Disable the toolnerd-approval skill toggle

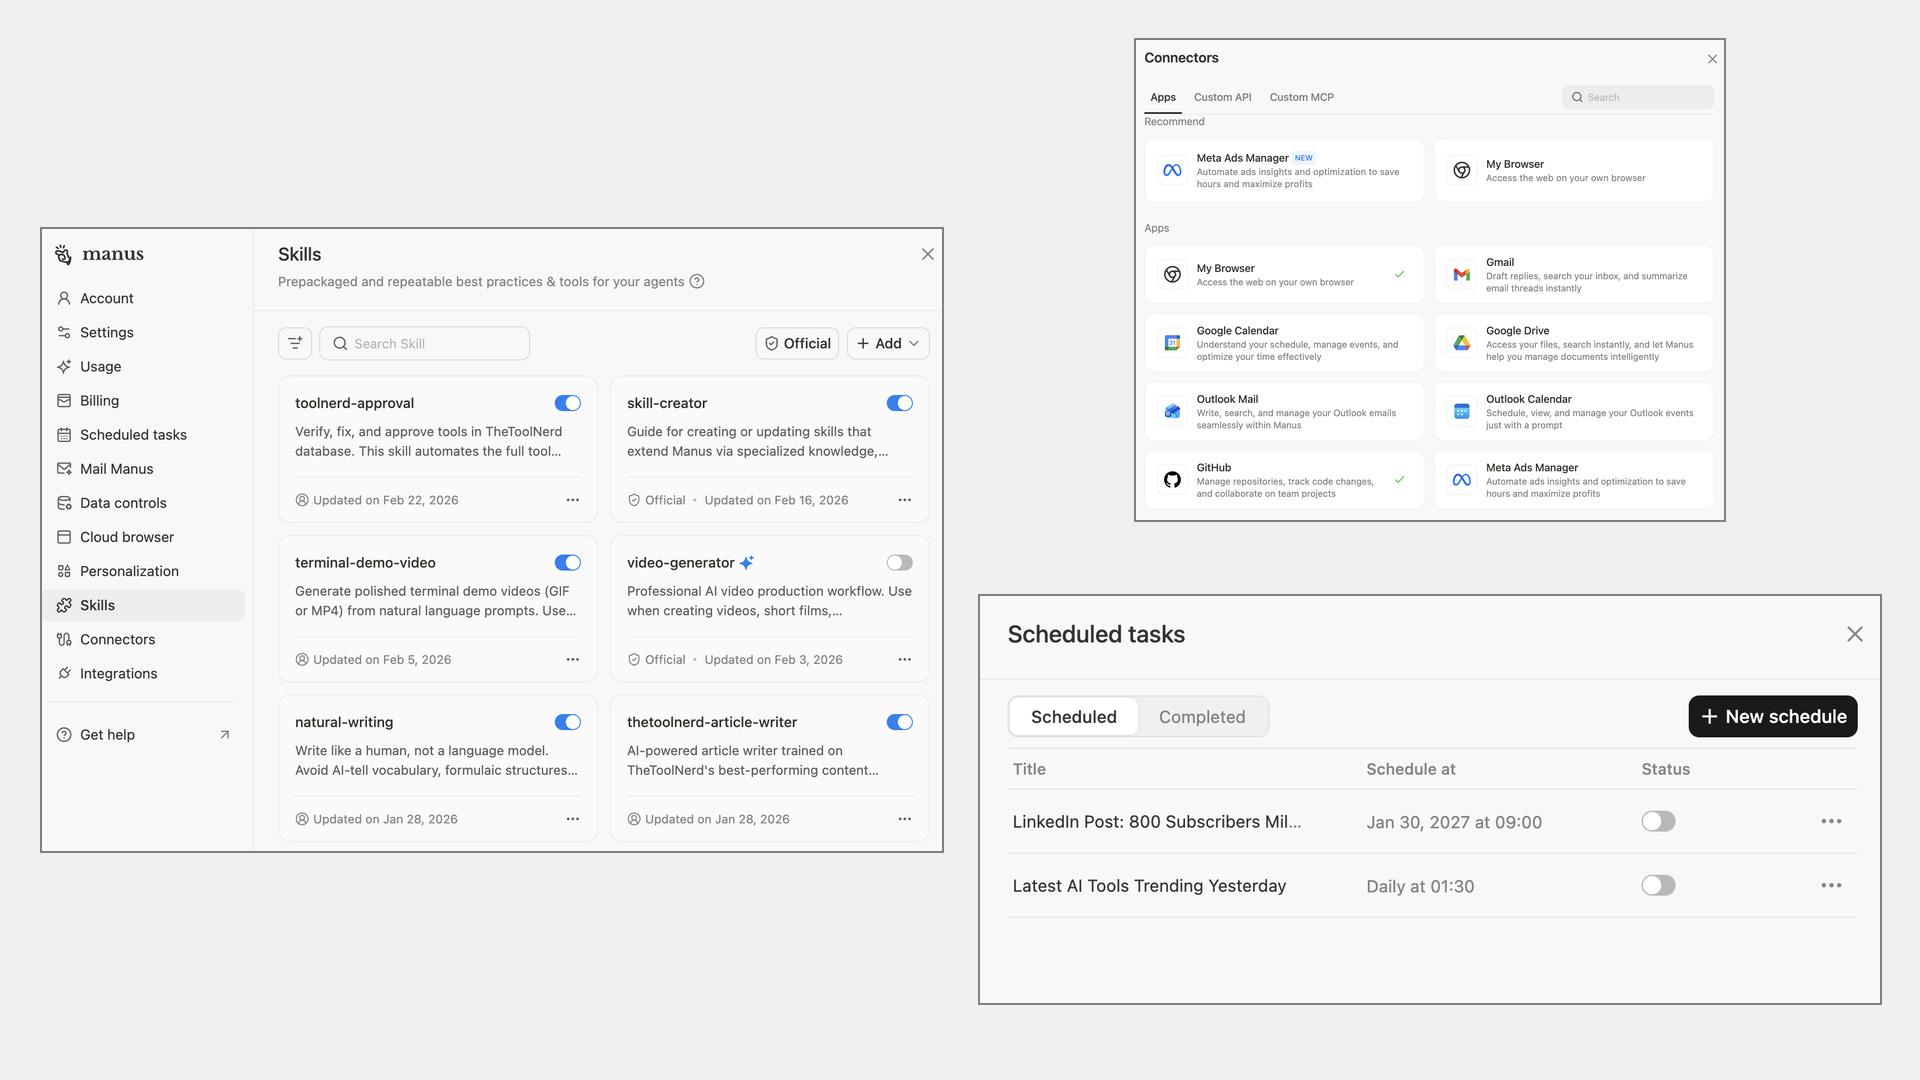(x=567, y=403)
